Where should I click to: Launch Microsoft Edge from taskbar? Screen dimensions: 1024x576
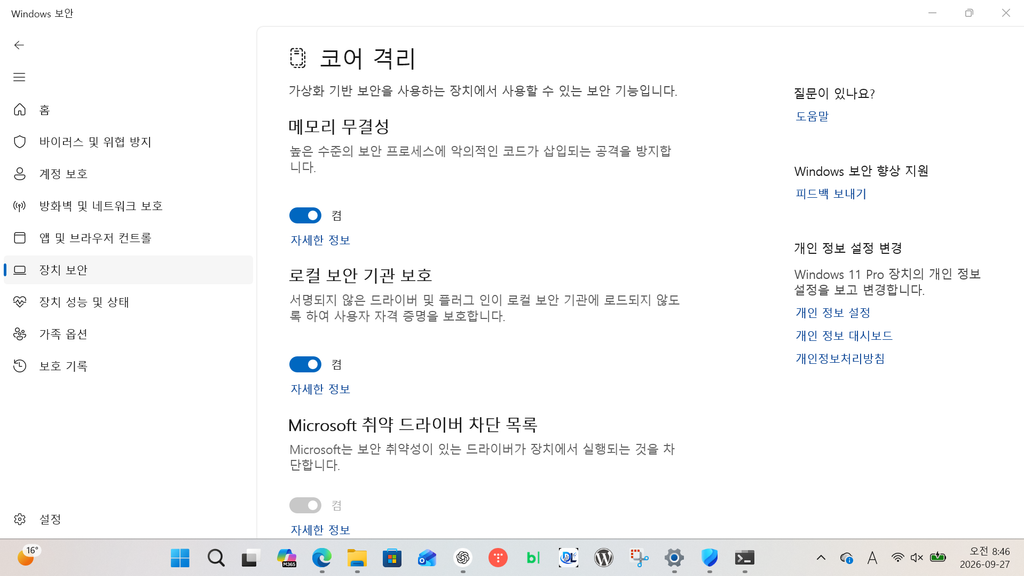tap(321, 558)
